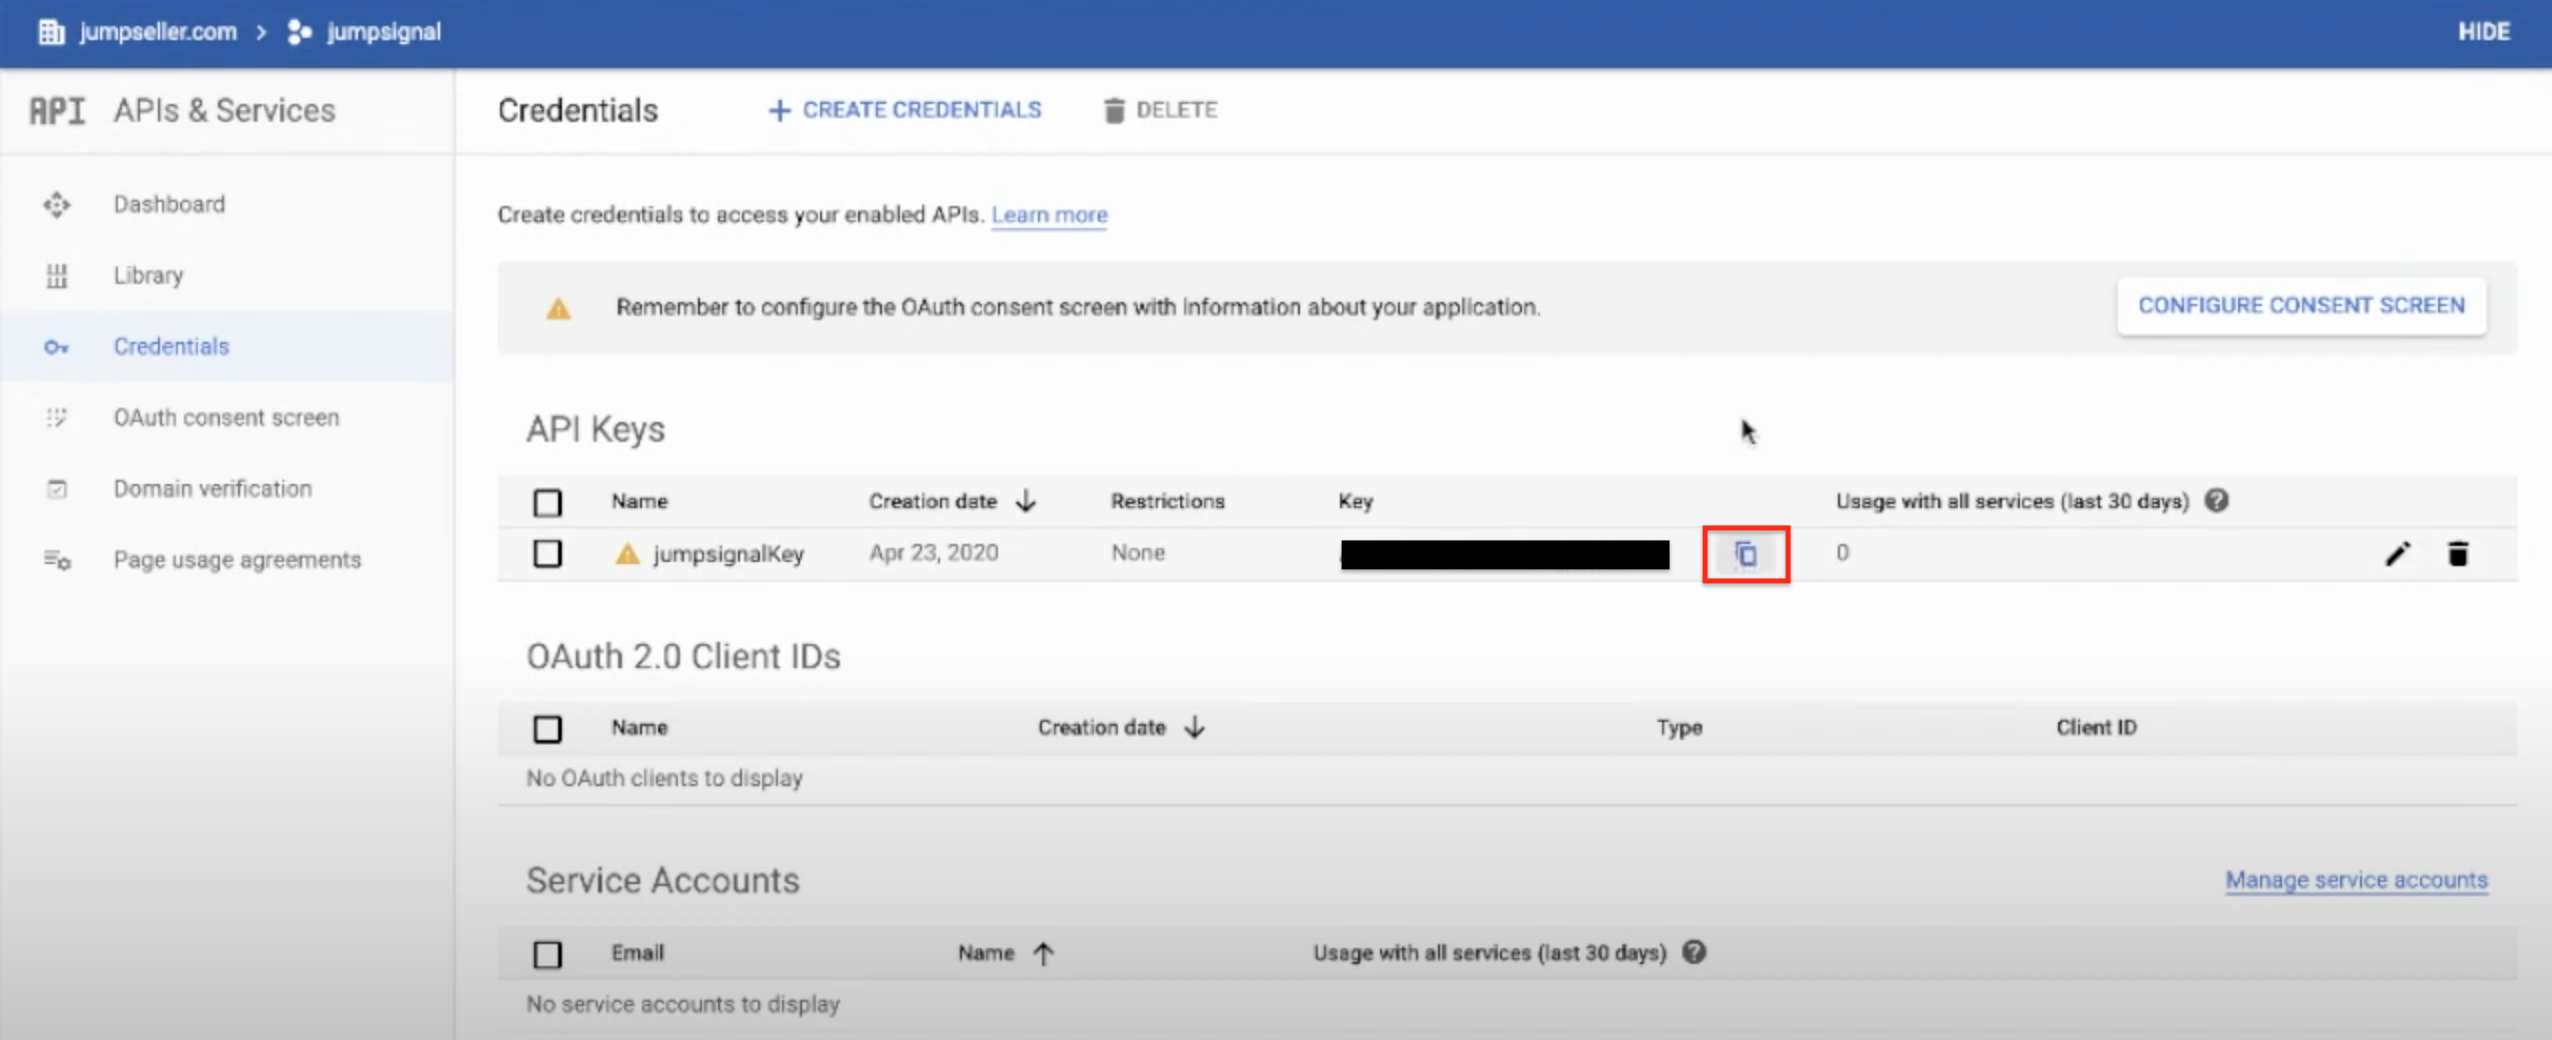Click jumpseller.com in the breadcrumb

(158, 32)
